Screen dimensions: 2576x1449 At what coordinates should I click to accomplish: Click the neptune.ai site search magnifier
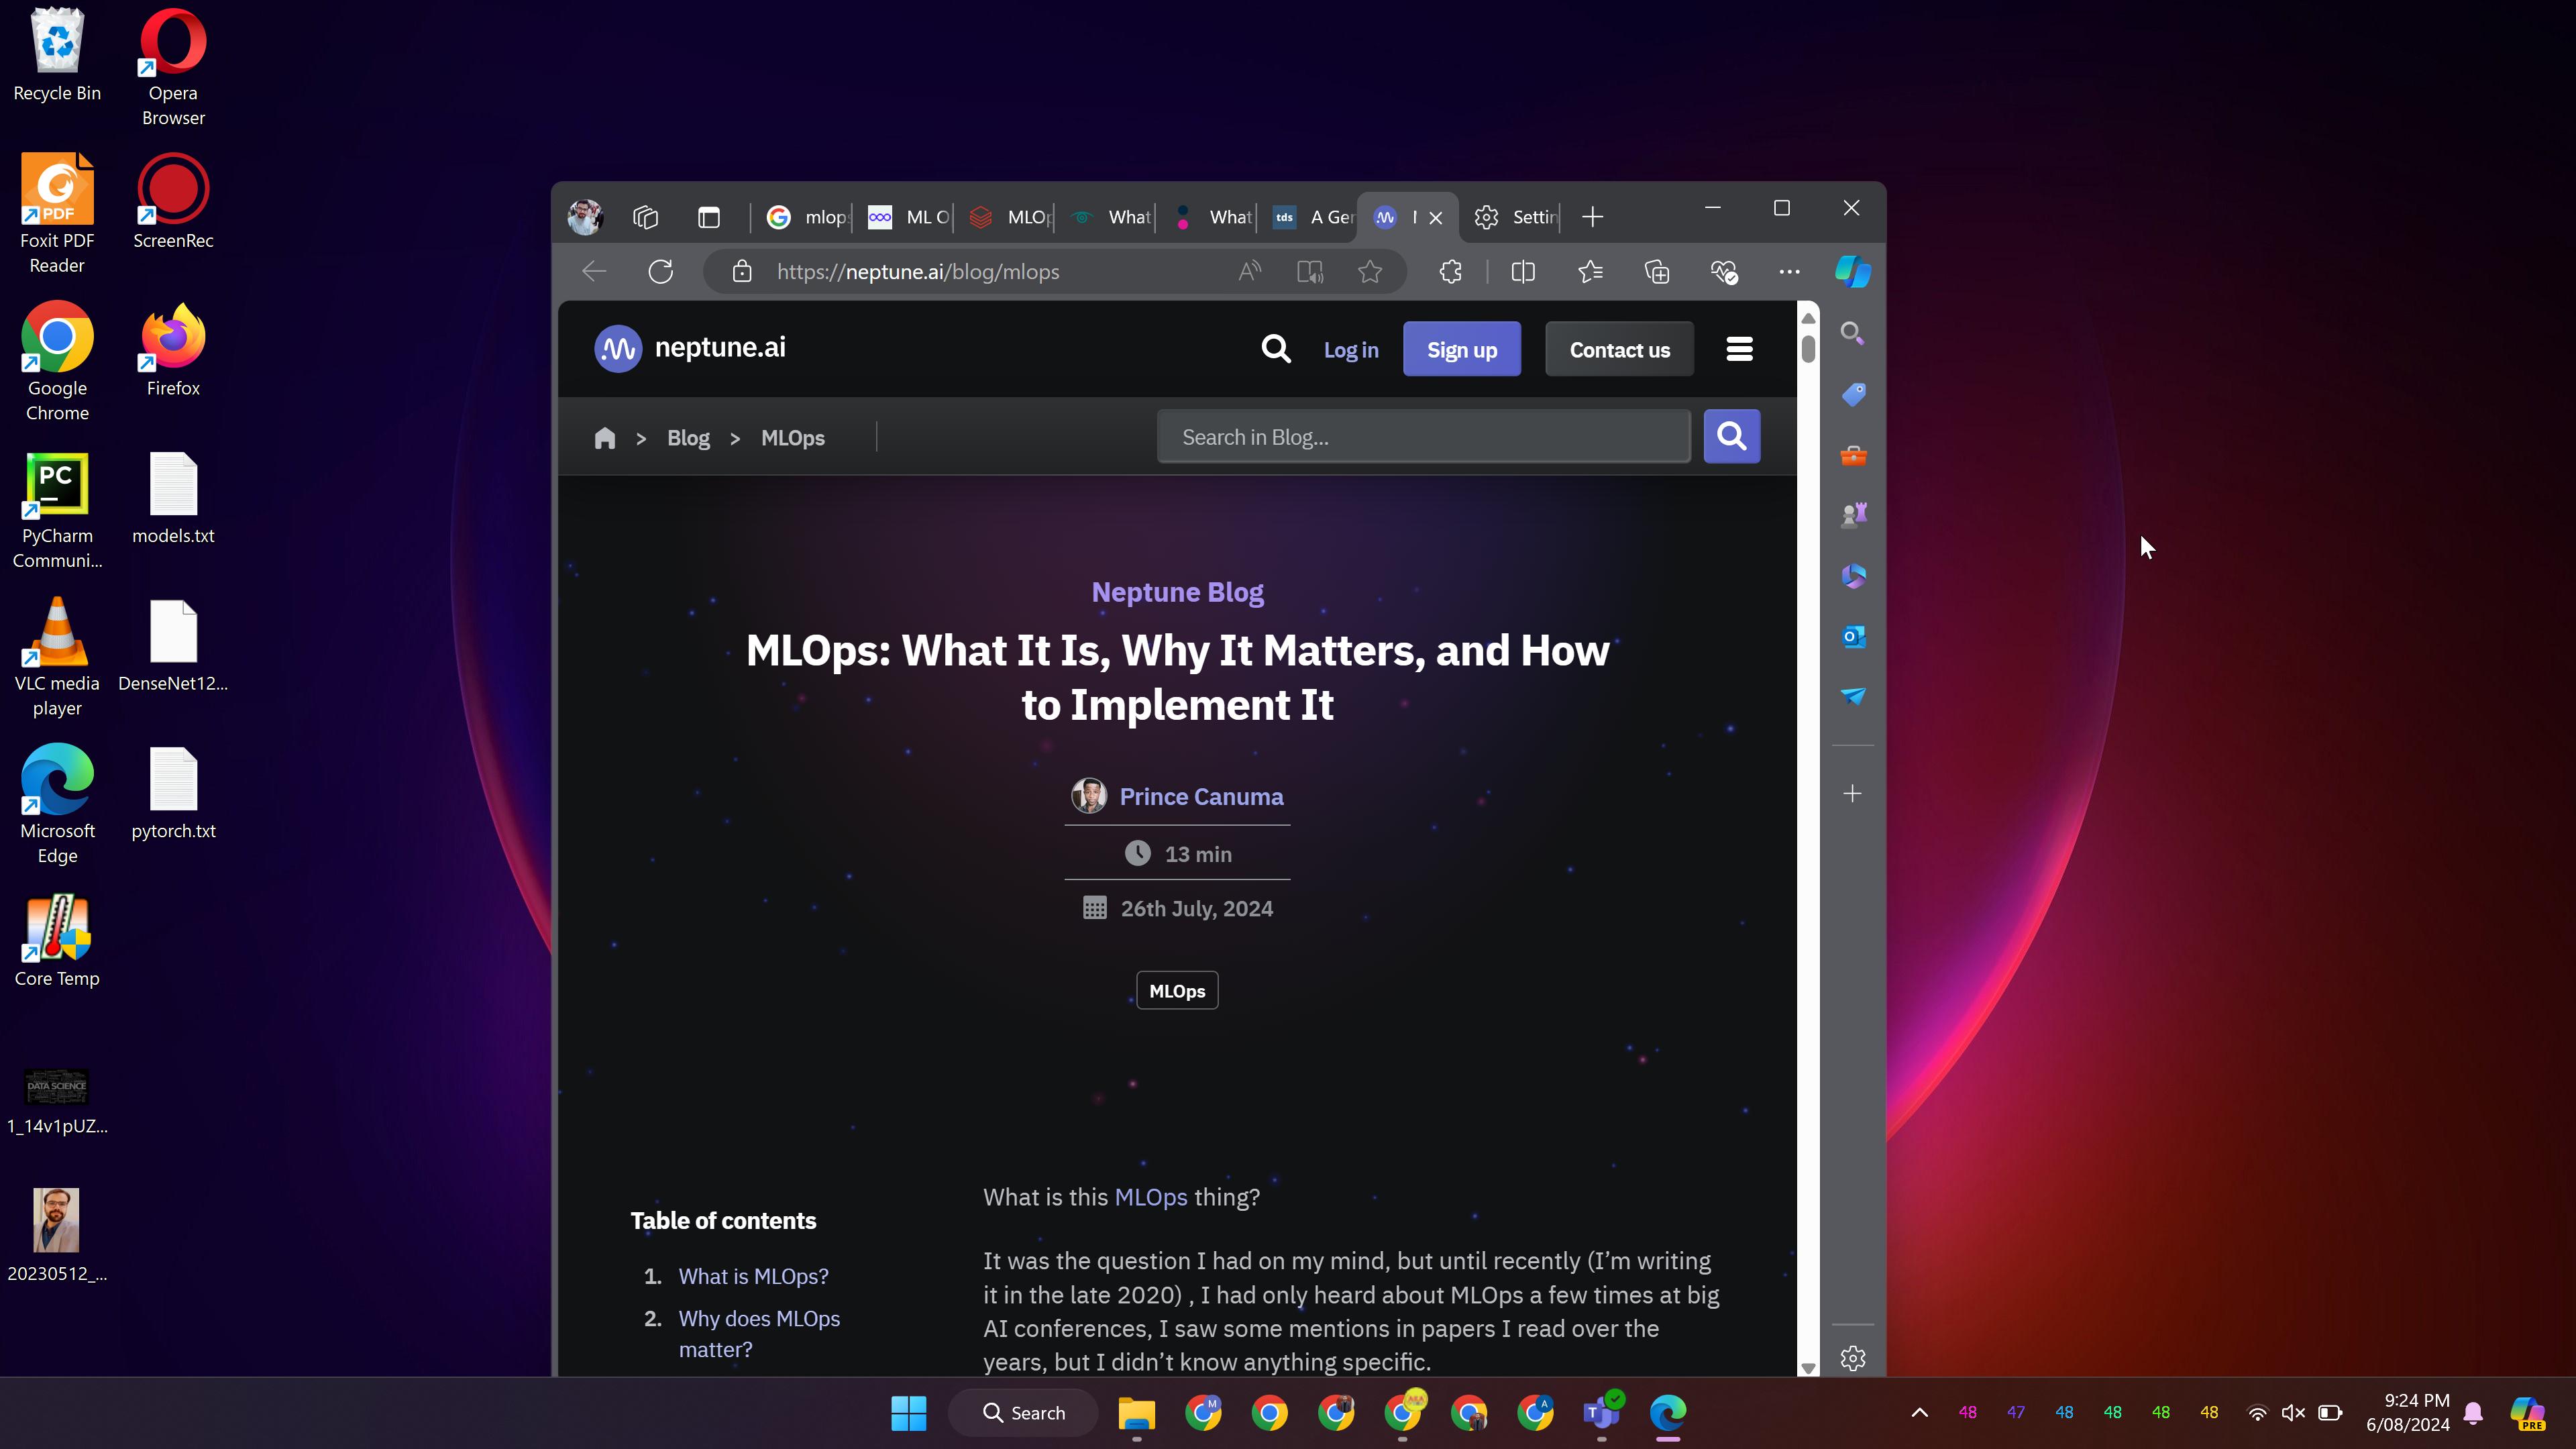coord(1276,349)
